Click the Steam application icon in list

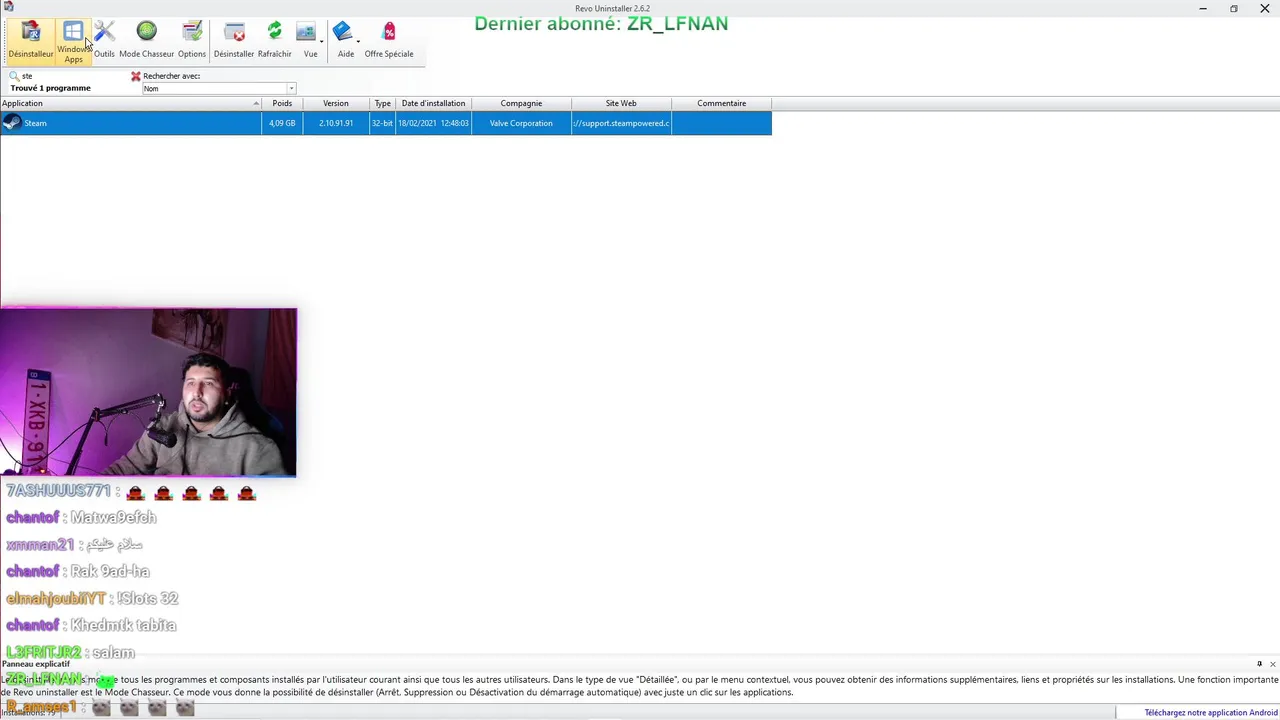12,123
